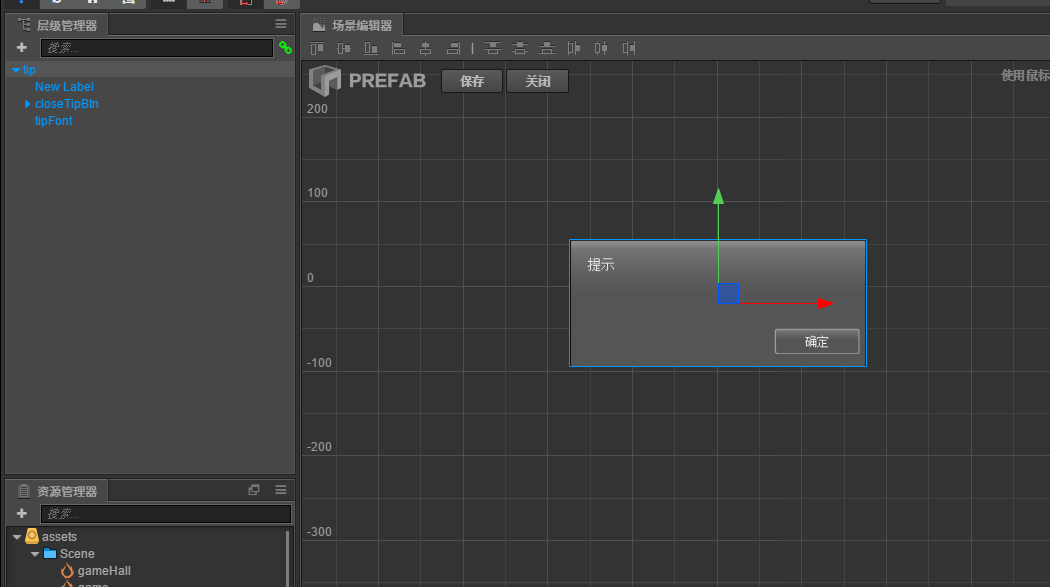The image size is (1050, 587).
Task: Click the align left edges icon
Action: click(x=398, y=48)
